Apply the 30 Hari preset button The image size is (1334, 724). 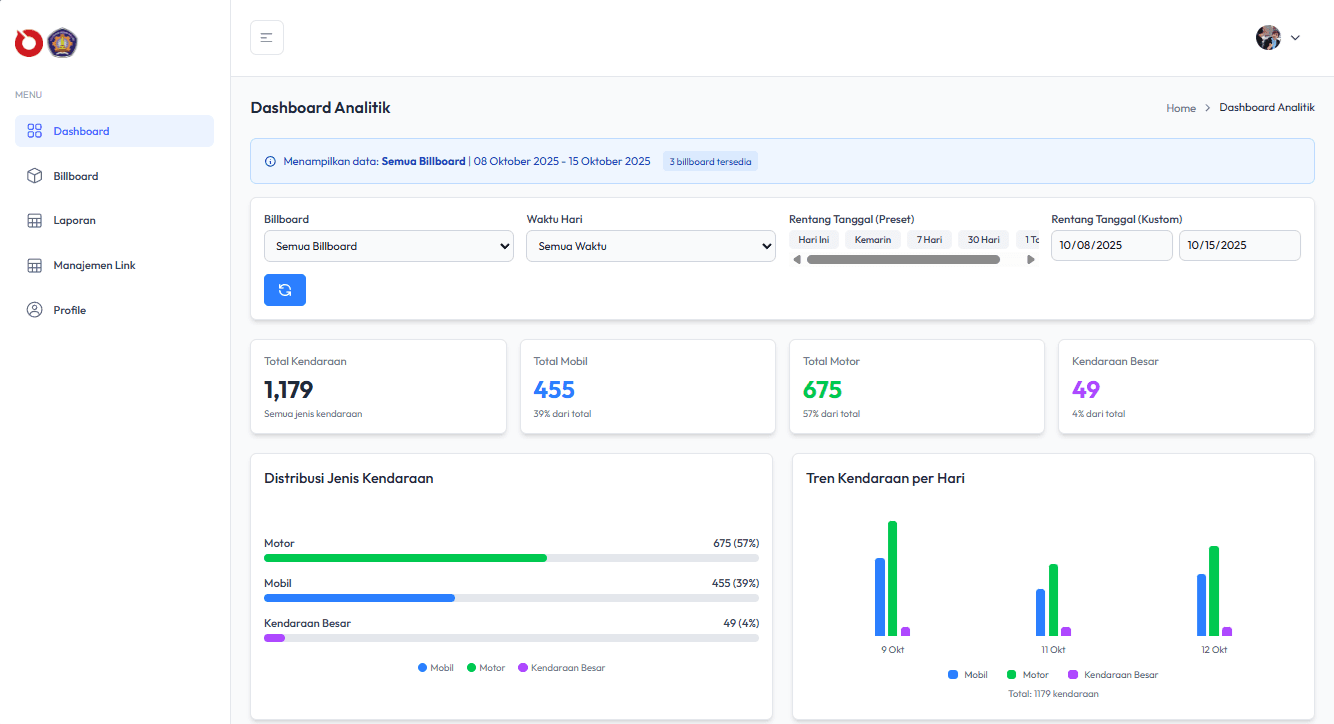pyautogui.click(x=982, y=239)
